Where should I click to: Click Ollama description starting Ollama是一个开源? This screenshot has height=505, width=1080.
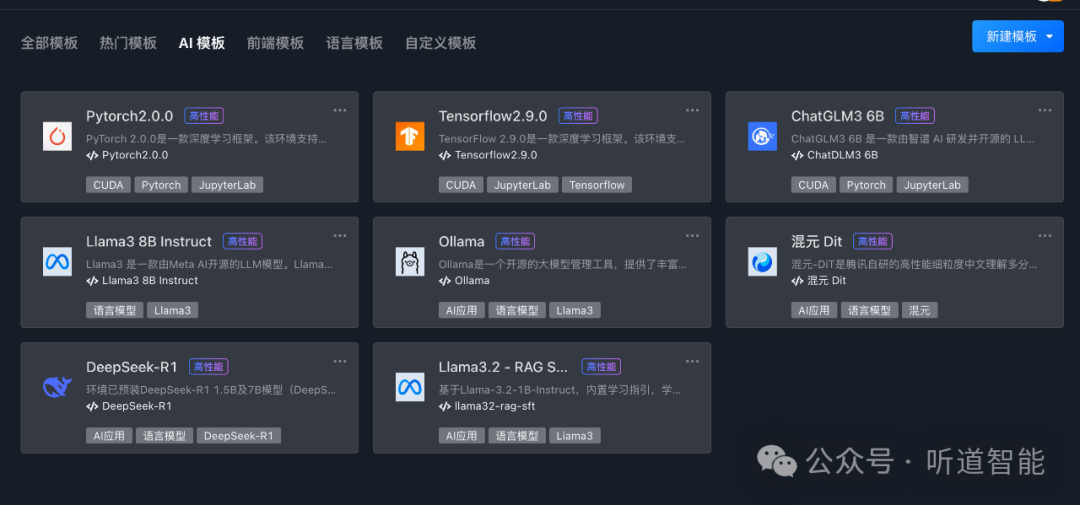tap(563, 265)
